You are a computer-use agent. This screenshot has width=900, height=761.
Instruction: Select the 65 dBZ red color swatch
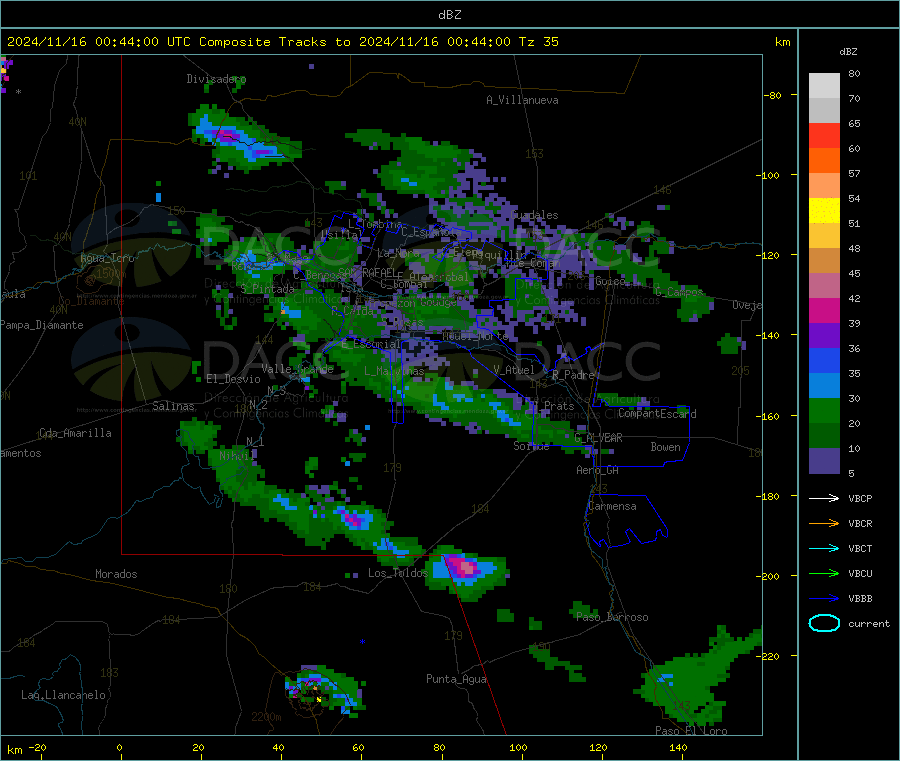(x=824, y=135)
